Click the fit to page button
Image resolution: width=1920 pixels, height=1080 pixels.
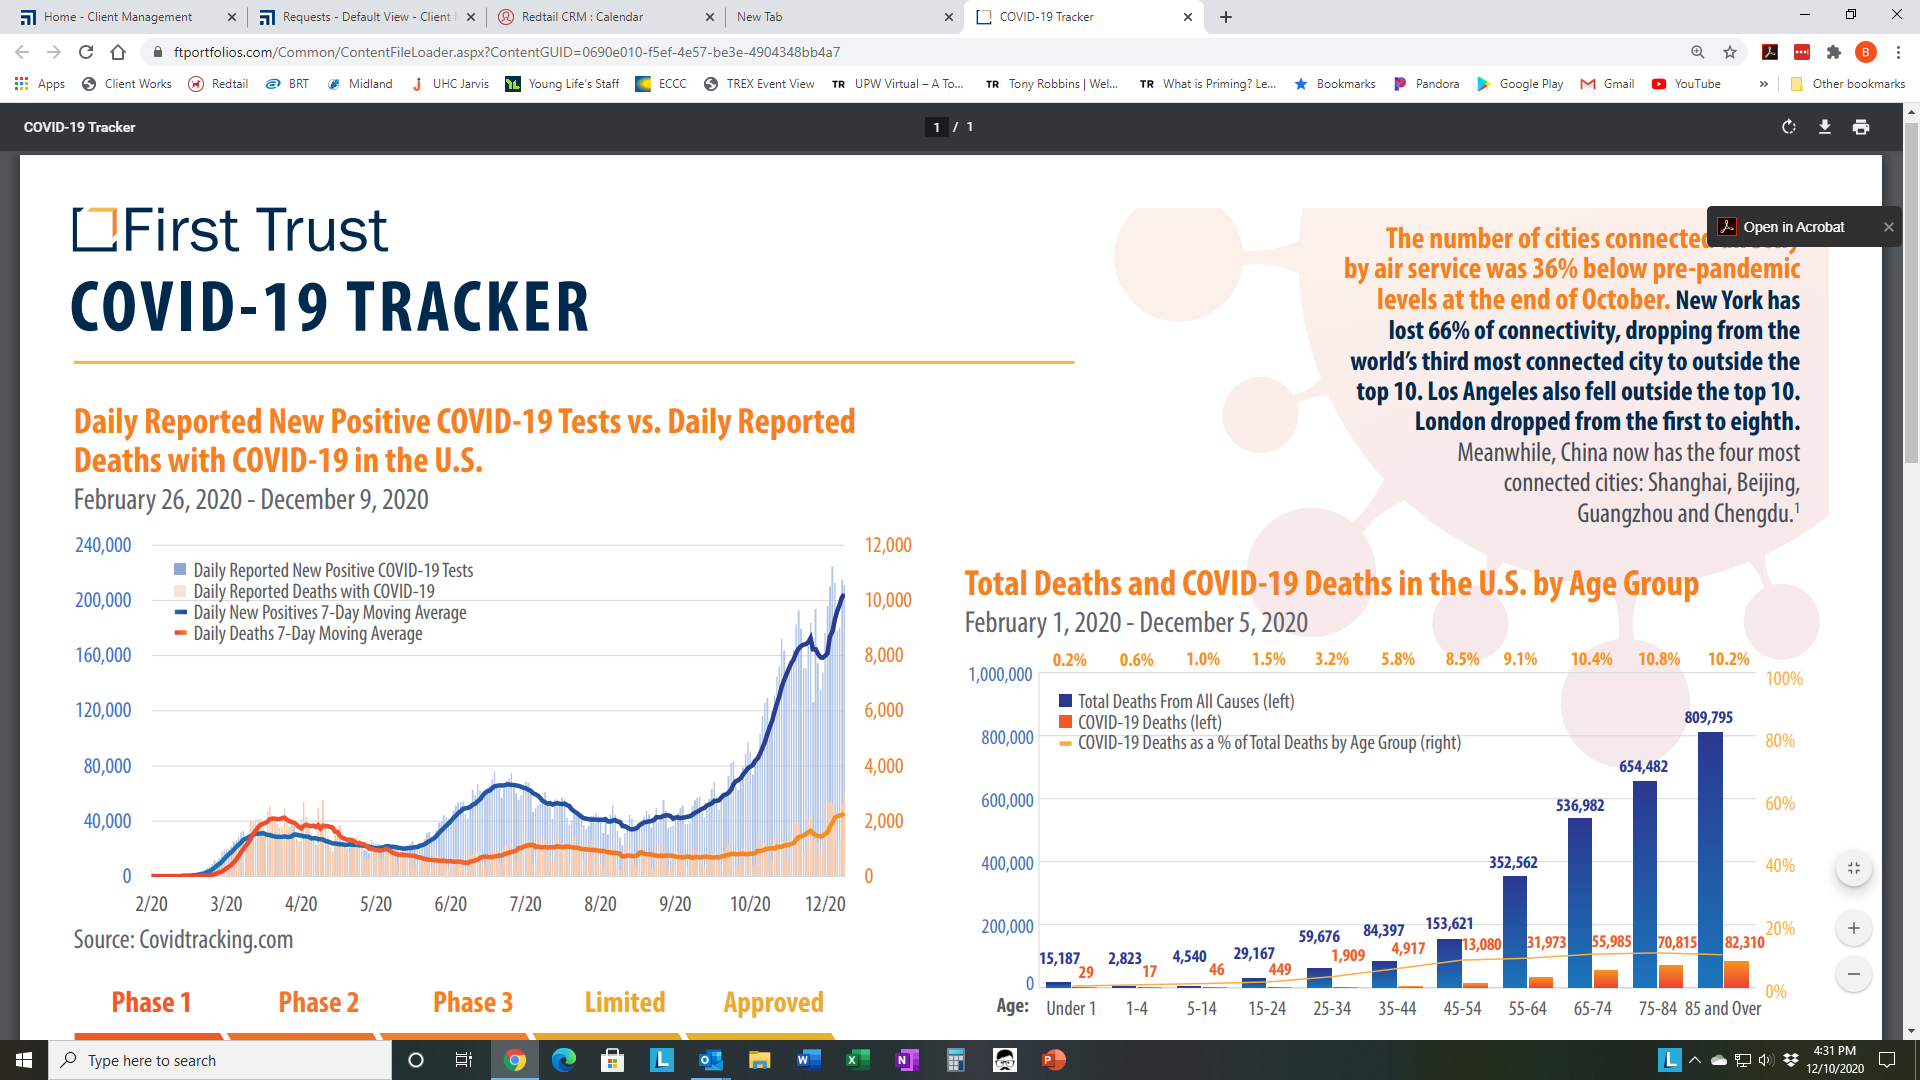click(1854, 868)
